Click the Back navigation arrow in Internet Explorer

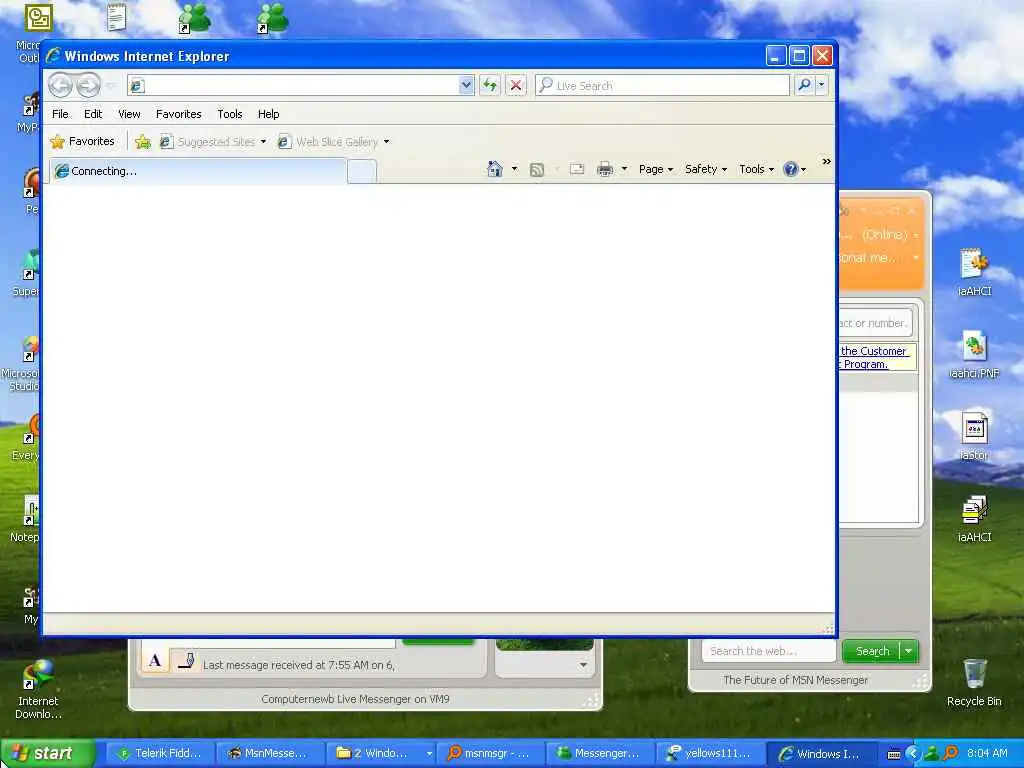pyautogui.click(x=61, y=86)
